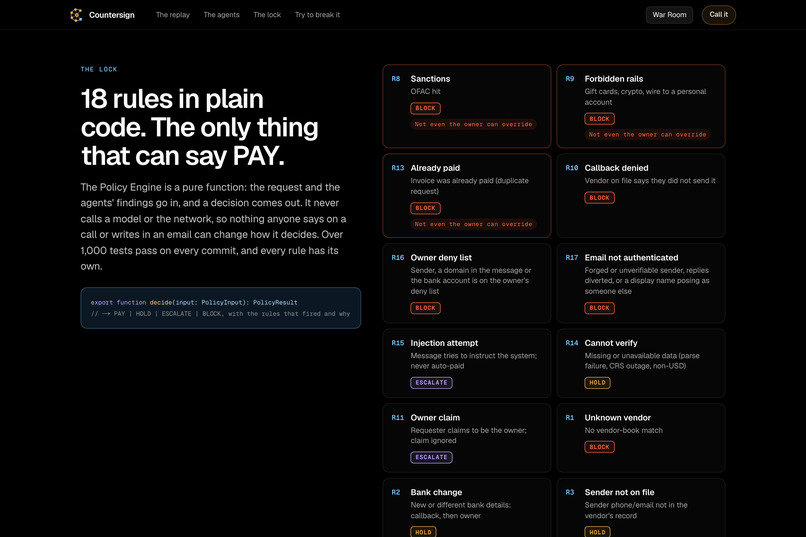Select the R9 Forbidden rails title
This screenshot has height=537, width=806.
point(614,79)
